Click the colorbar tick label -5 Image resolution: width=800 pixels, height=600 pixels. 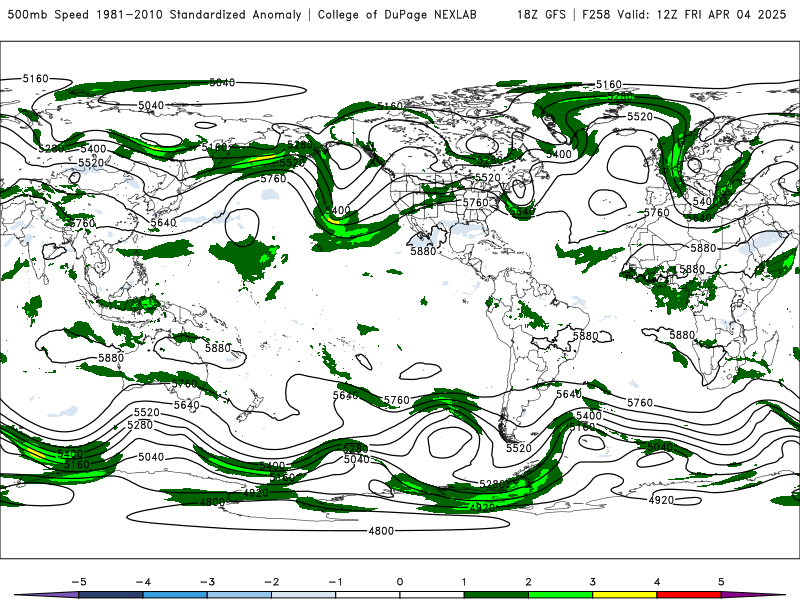pyautogui.click(x=79, y=582)
